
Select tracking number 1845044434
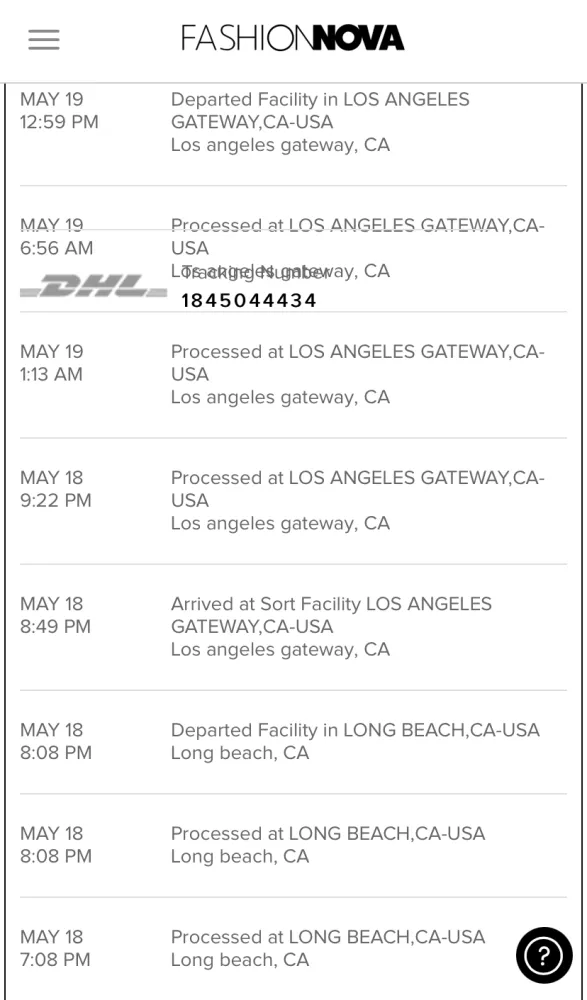click(249, 300)
